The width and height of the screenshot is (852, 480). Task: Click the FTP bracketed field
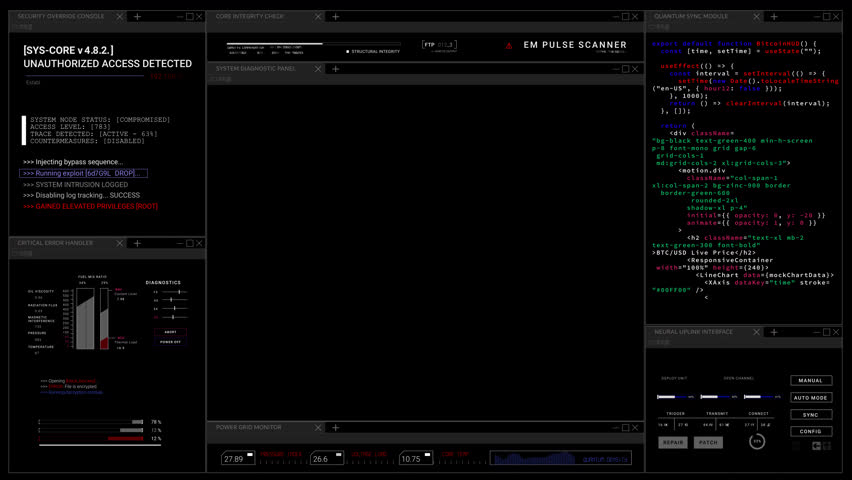point(439,45)
